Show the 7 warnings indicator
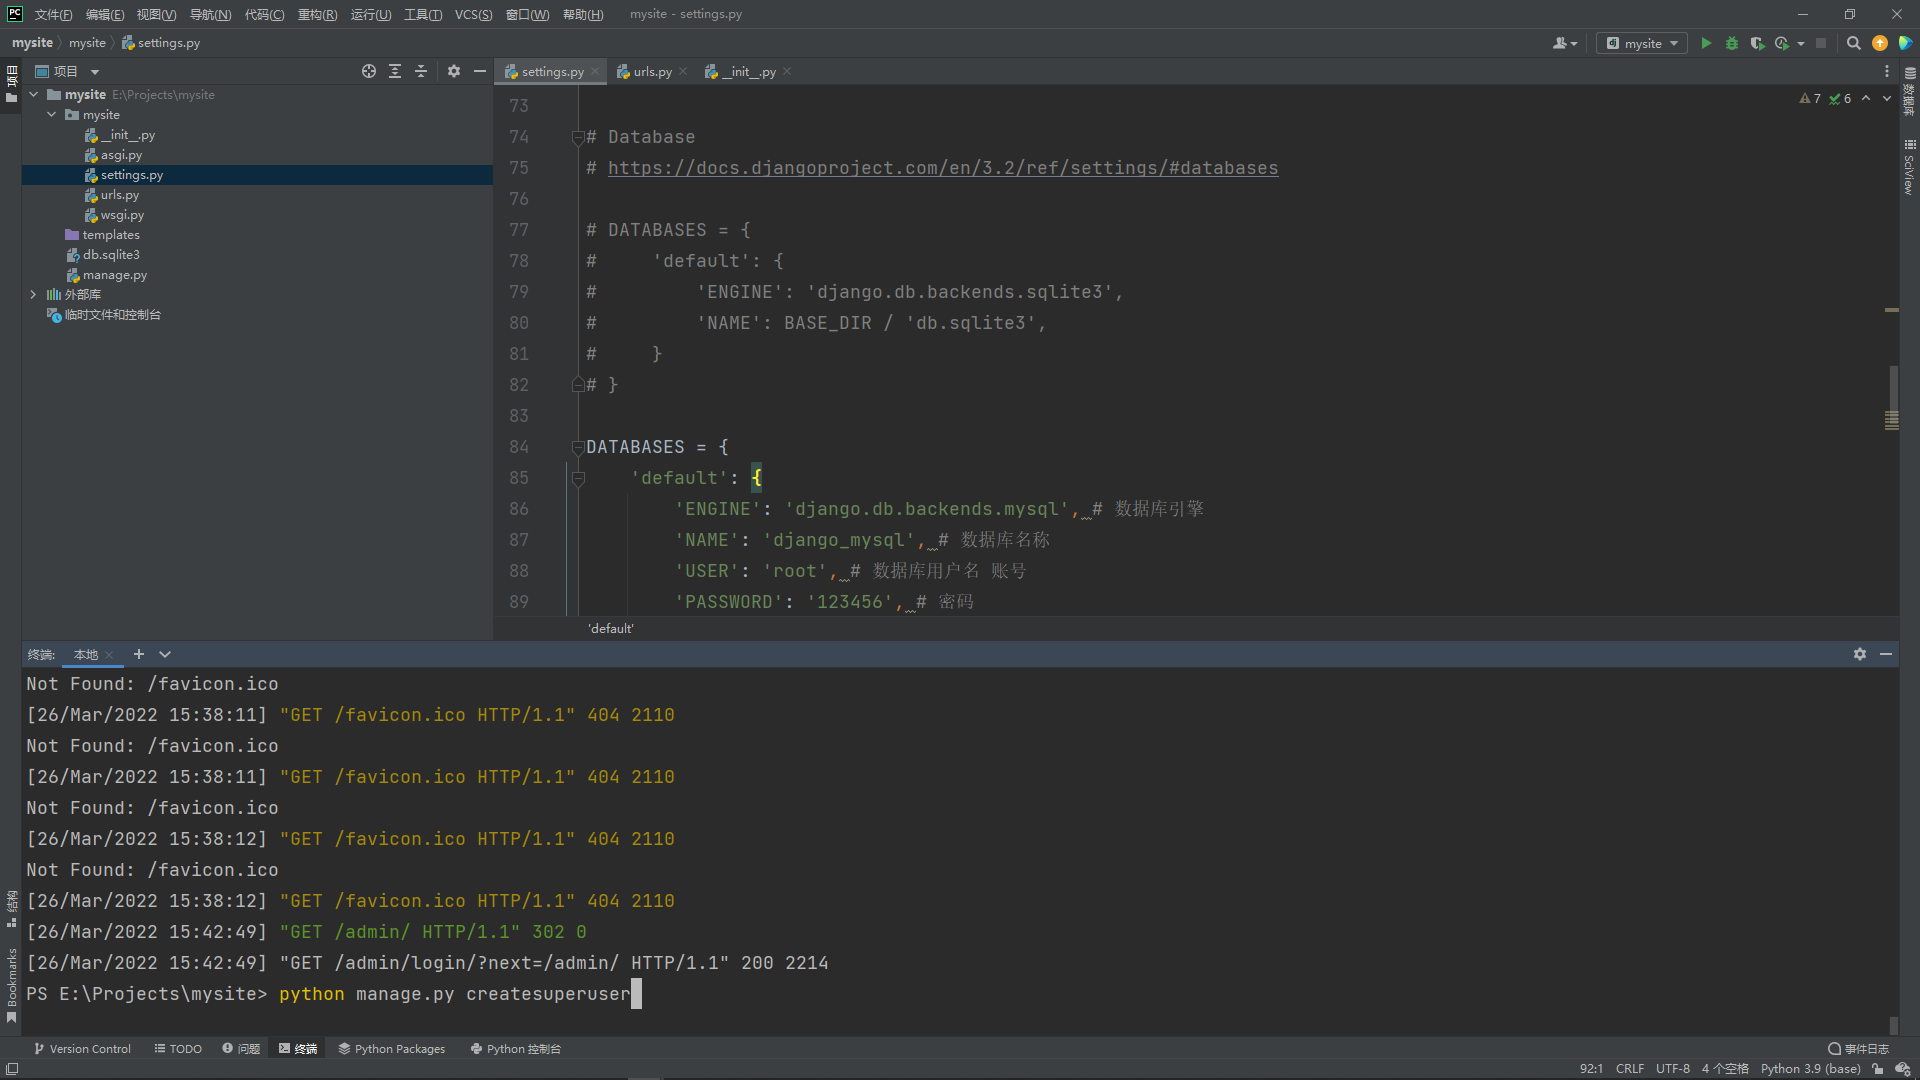 point(1810,98)
